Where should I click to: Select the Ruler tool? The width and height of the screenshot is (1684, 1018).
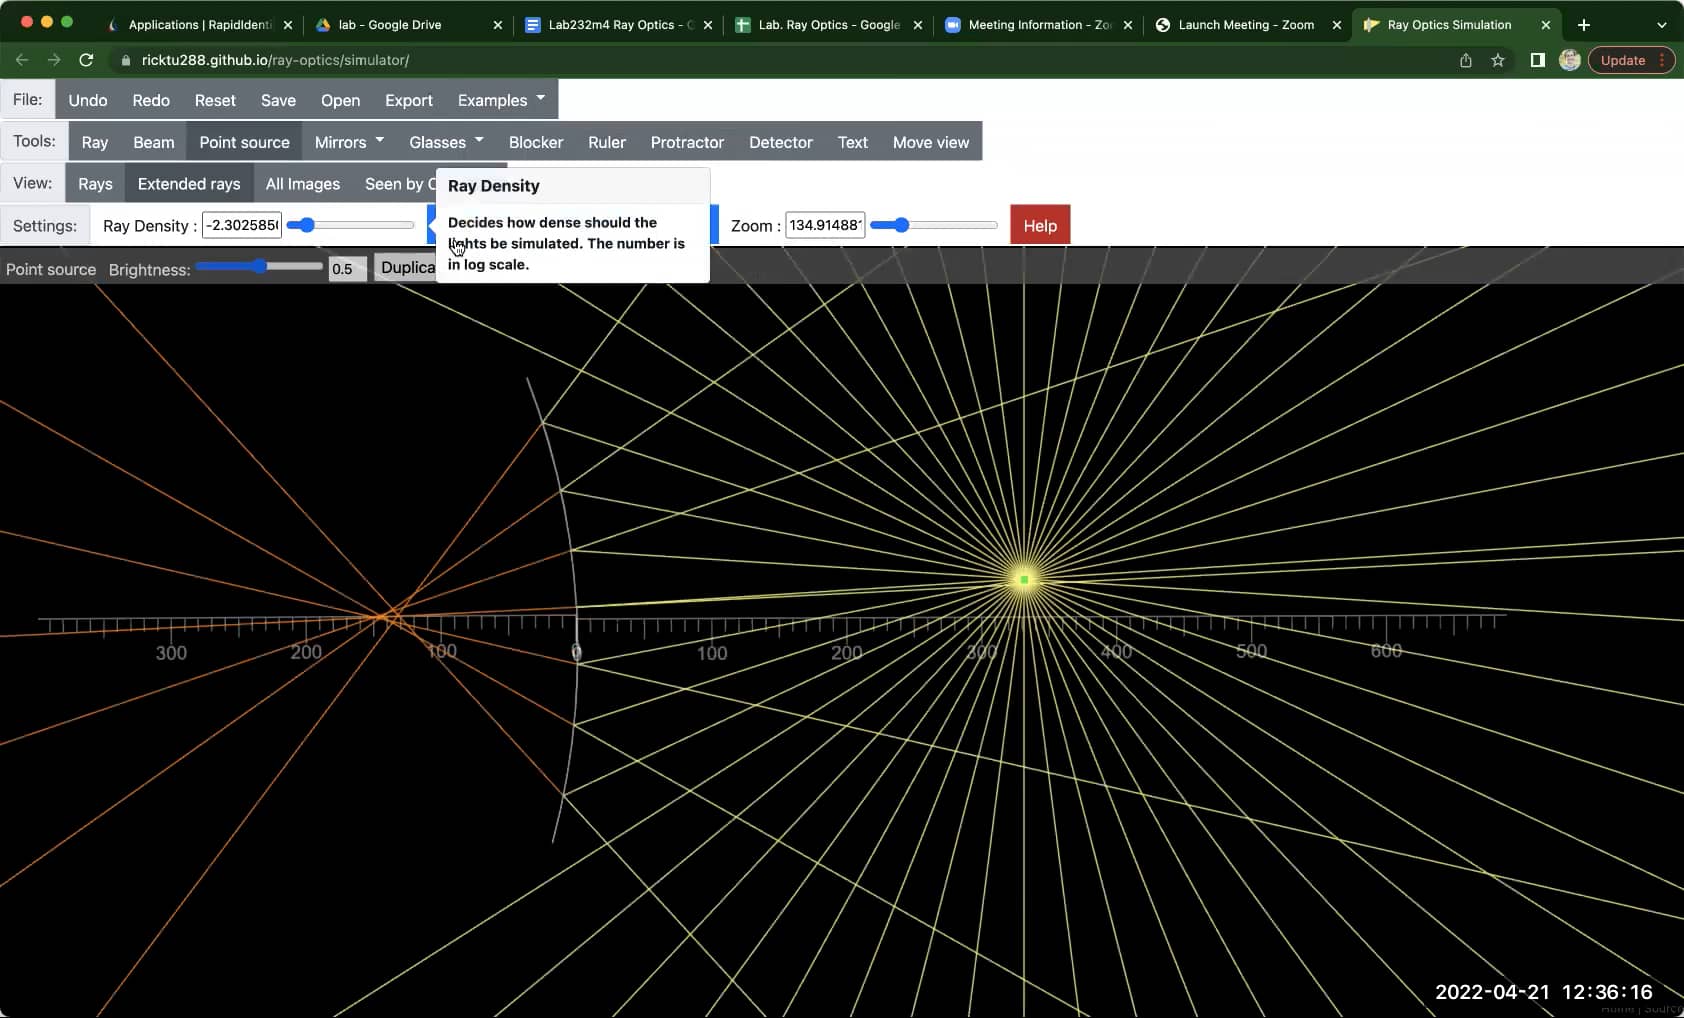tap(607, 142)
